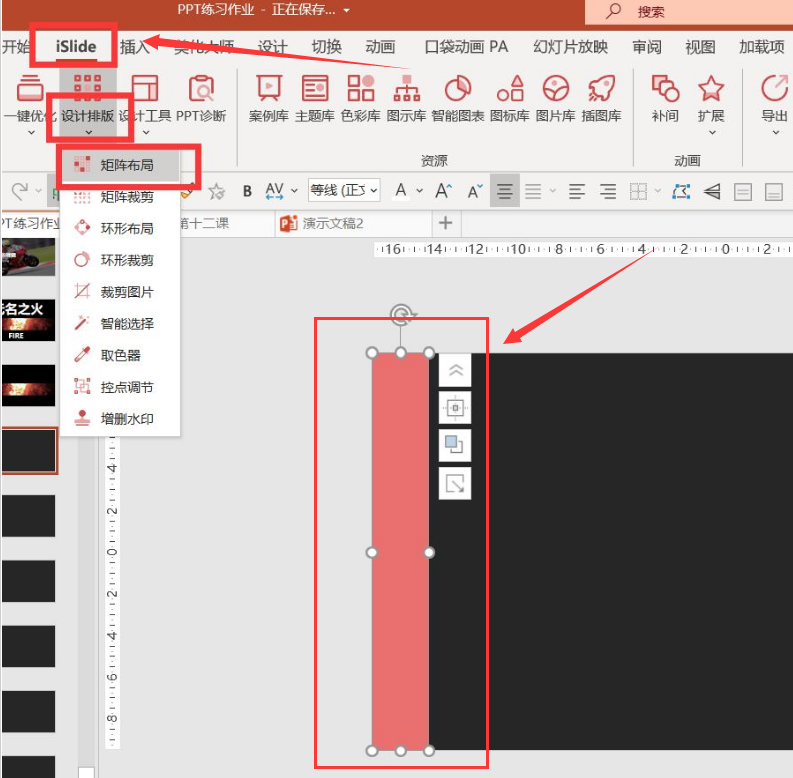Image resolution: width=793 pixels, height=778 pixels.
Task: Switch to the 切换 transitions tab
Action: [327, 47]
